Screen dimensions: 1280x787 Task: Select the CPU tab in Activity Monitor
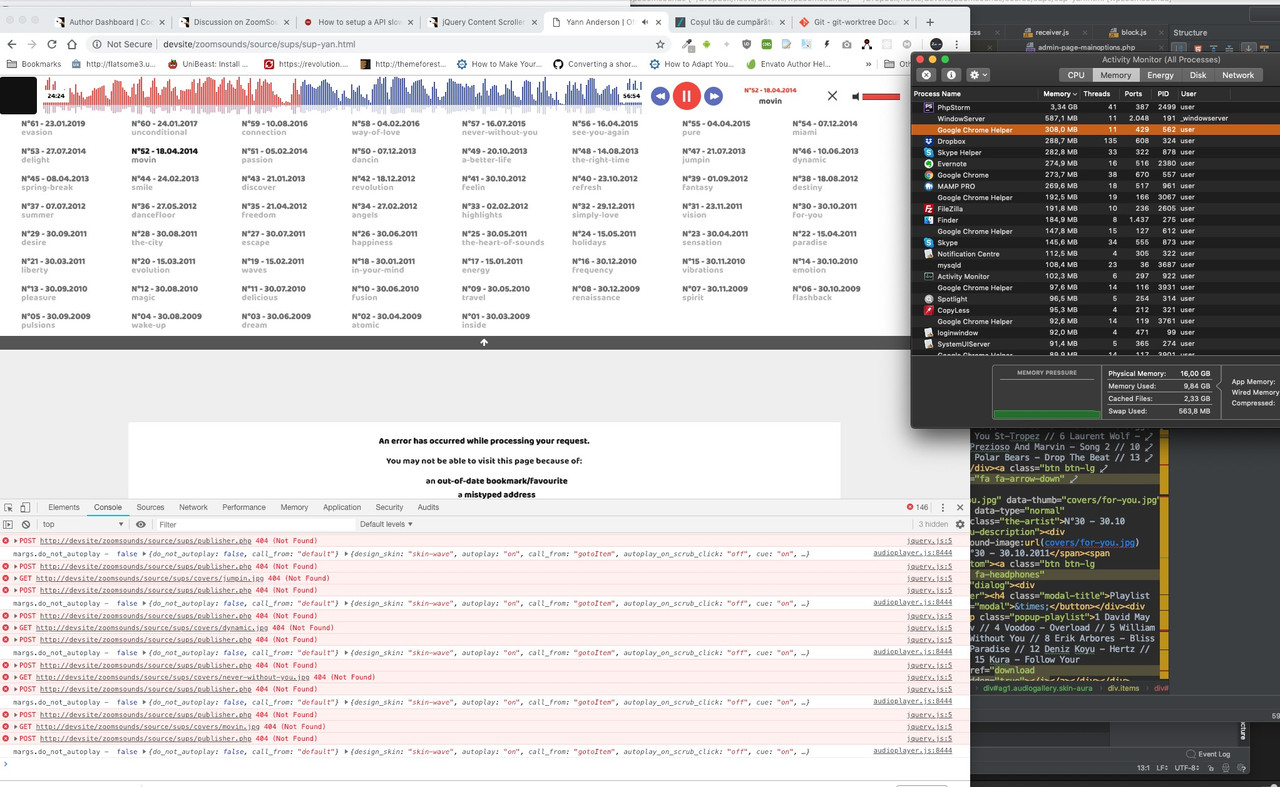coord(1076,75)
